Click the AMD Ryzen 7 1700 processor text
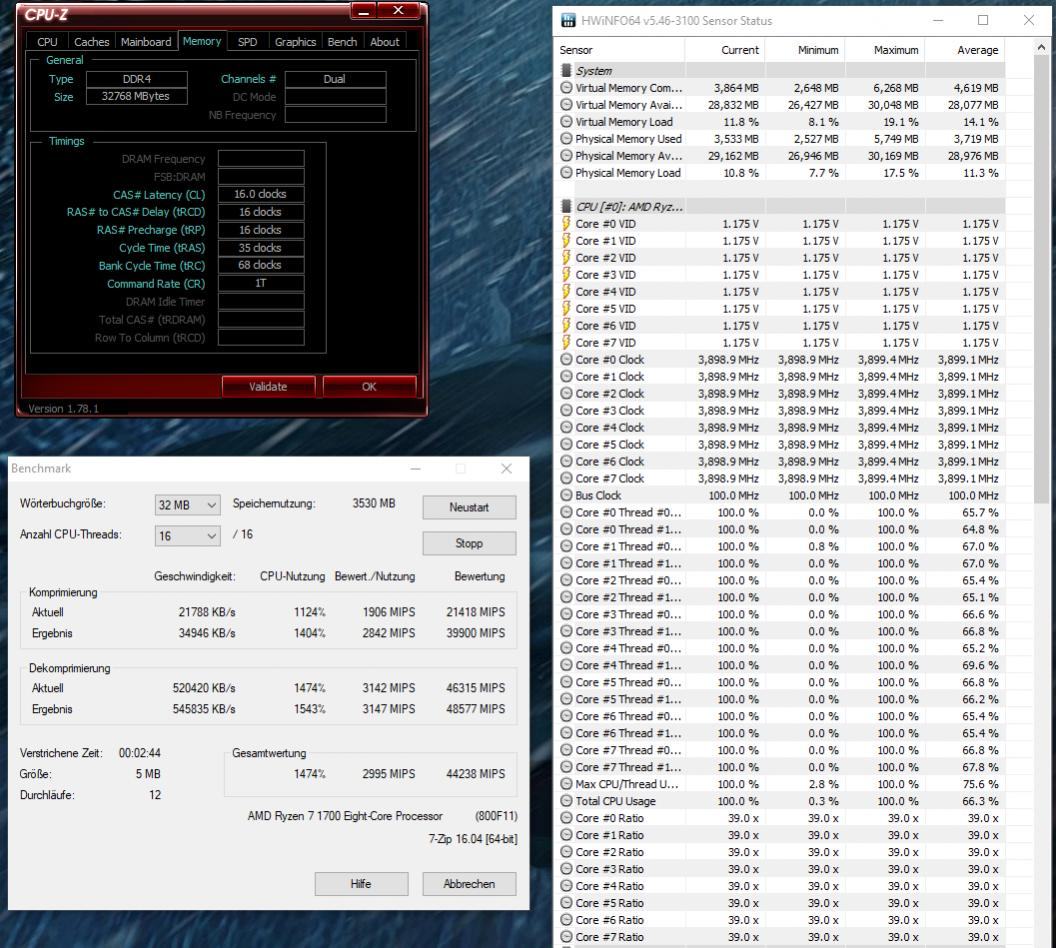1056x948 pixels. [345, 816]
